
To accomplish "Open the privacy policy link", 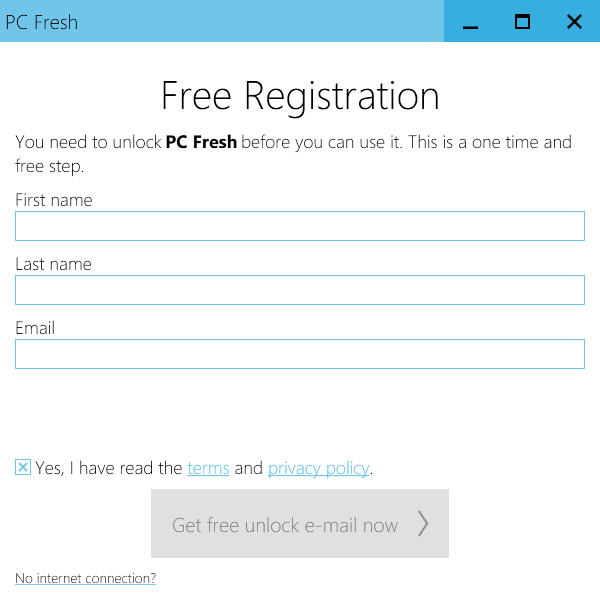I will [x=318, y=468].
